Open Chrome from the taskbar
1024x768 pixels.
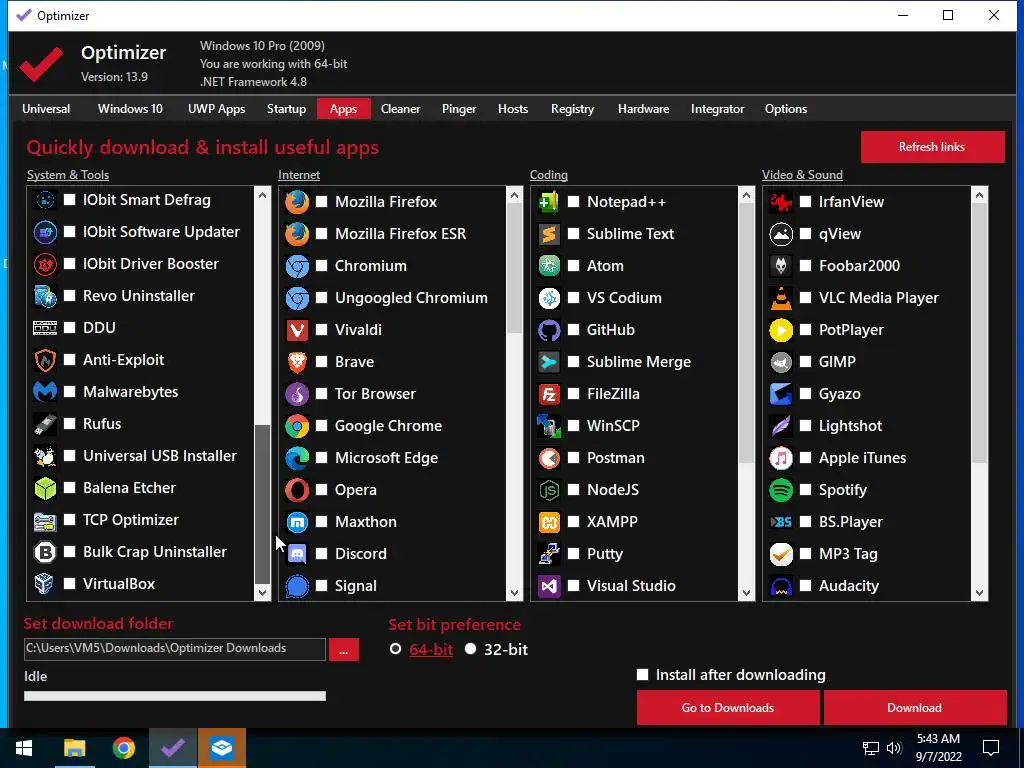pyautogui.click(x=123, y=748)
